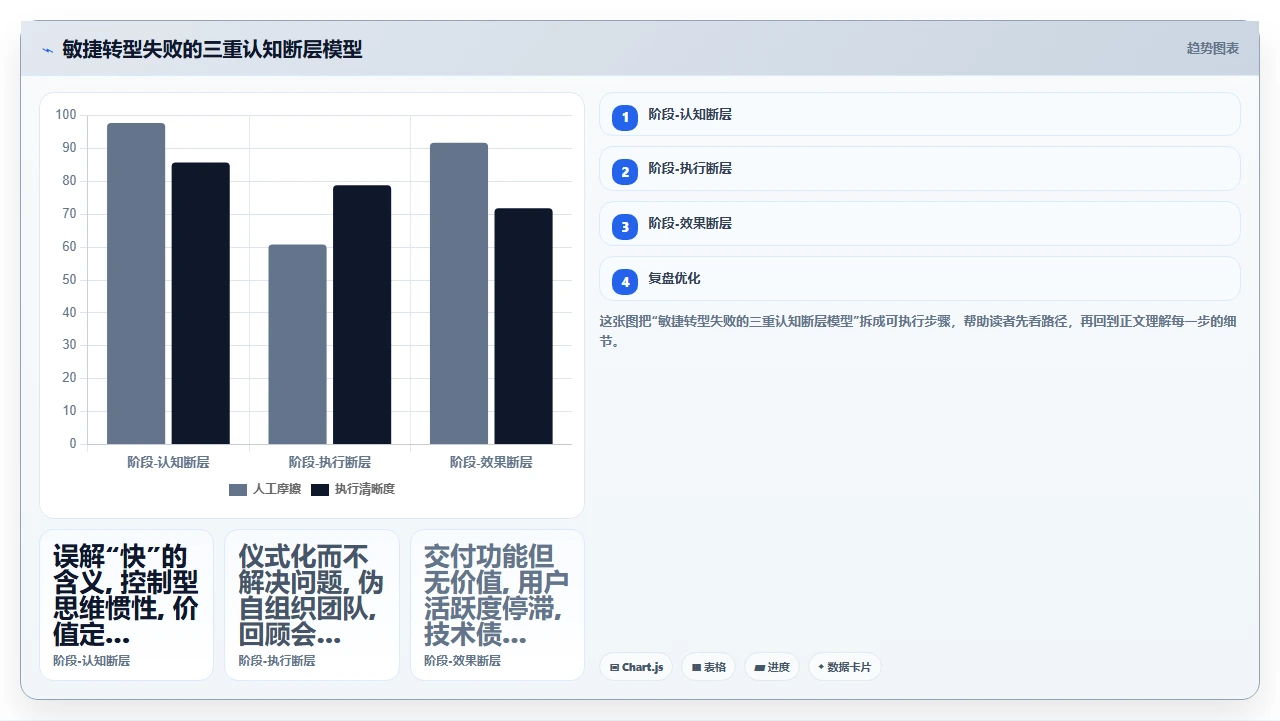Click the 执行清晰度 bar for 阶段-执行断层

tap(362, 315)
